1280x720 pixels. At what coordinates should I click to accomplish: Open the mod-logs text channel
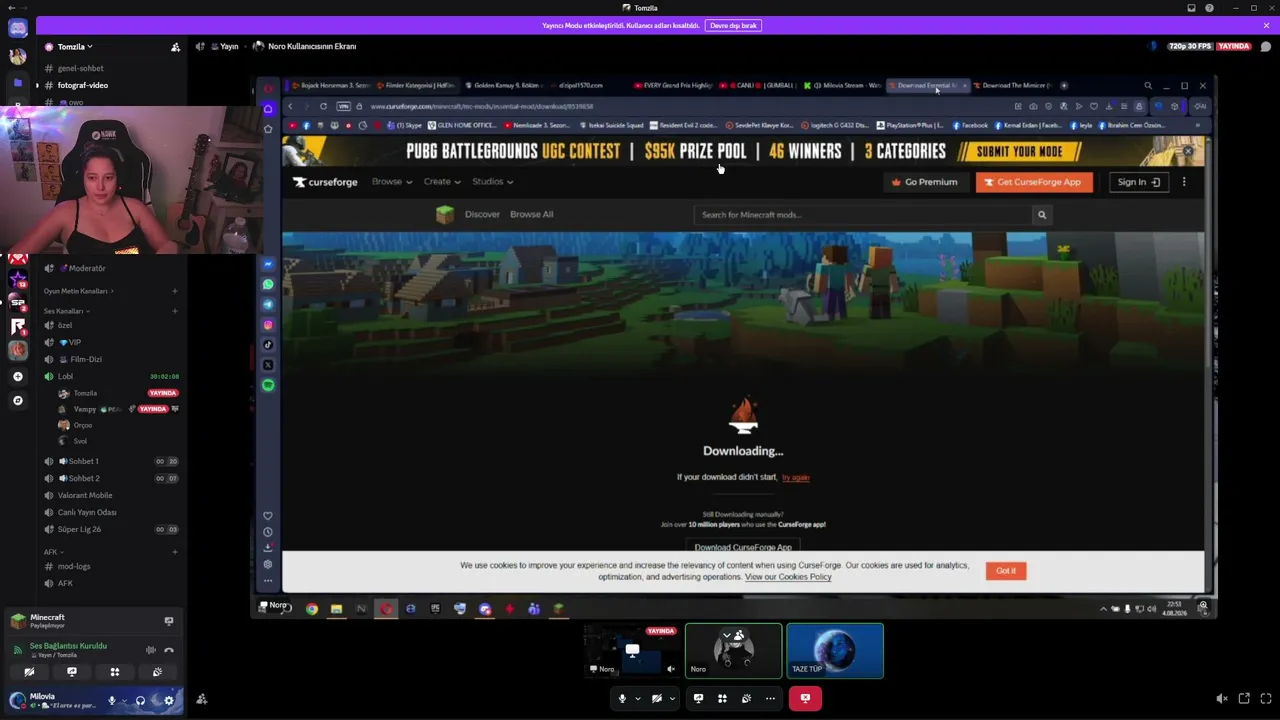click(x=74, y=566)
